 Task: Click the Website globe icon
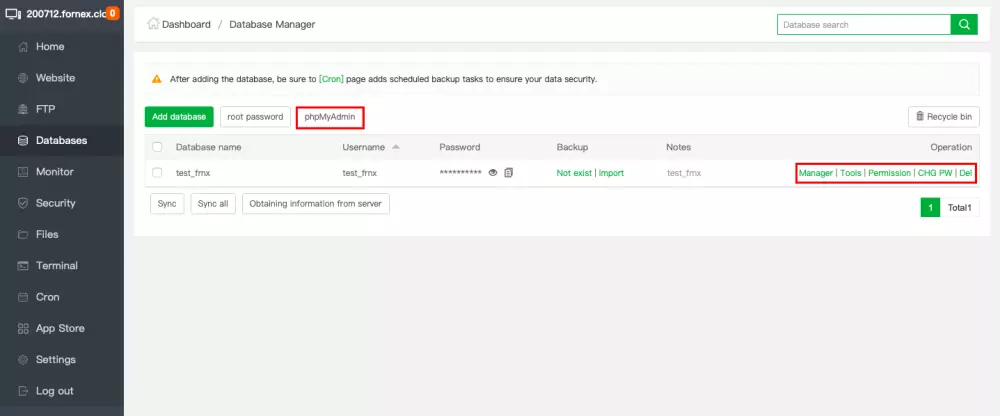click(23, 78)
